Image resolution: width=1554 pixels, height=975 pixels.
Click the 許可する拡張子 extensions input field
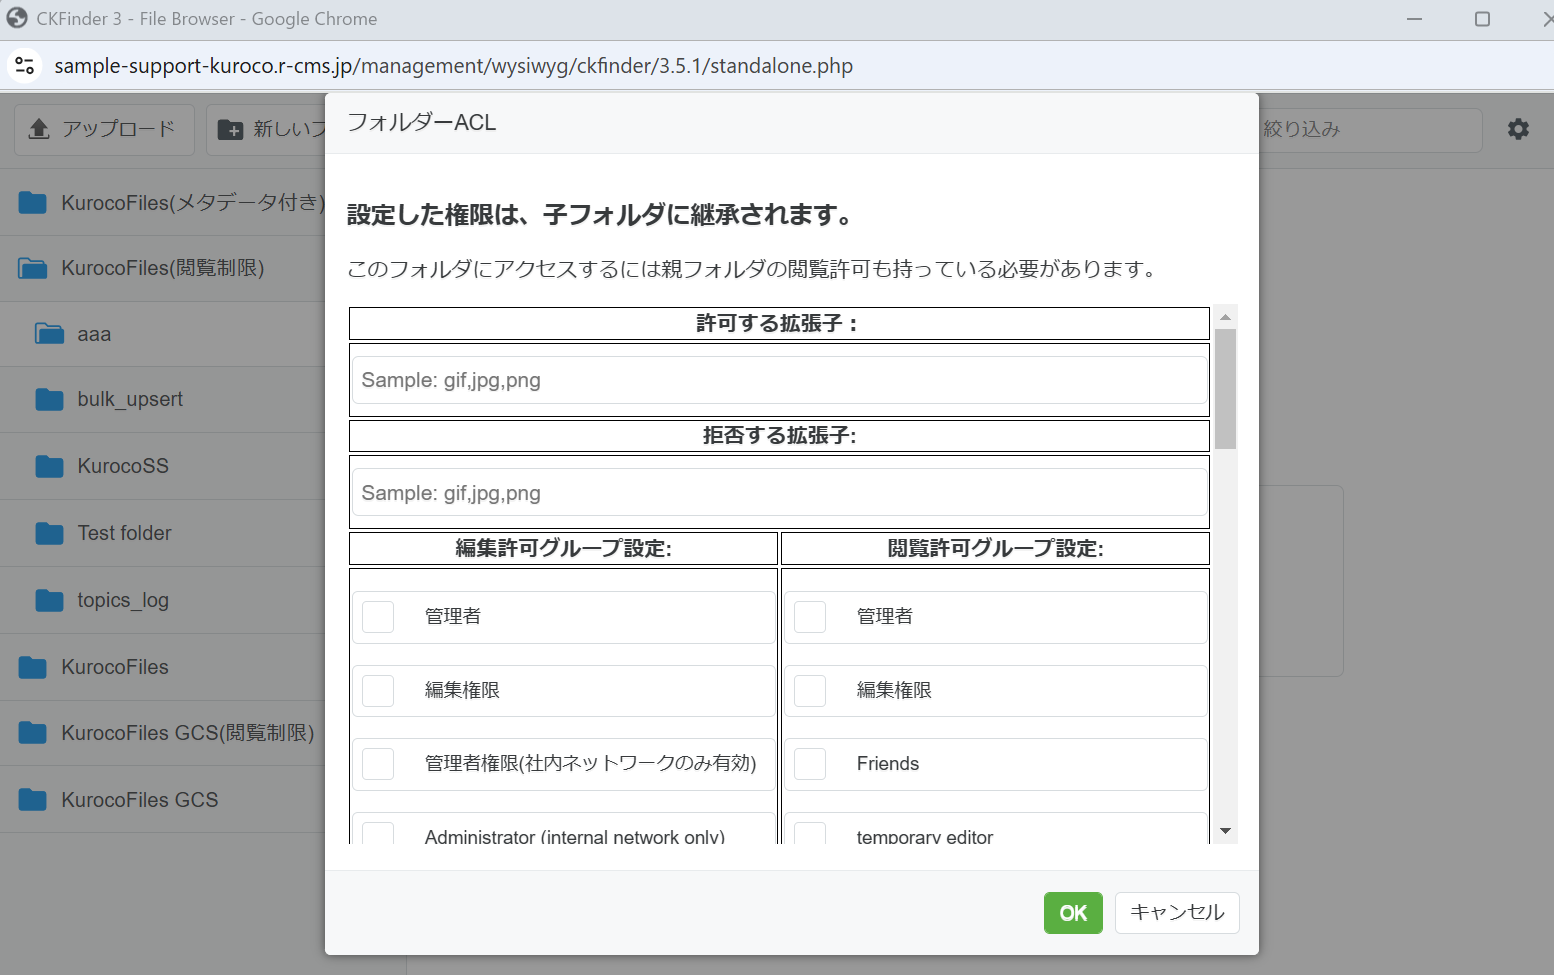pos(778,380)
